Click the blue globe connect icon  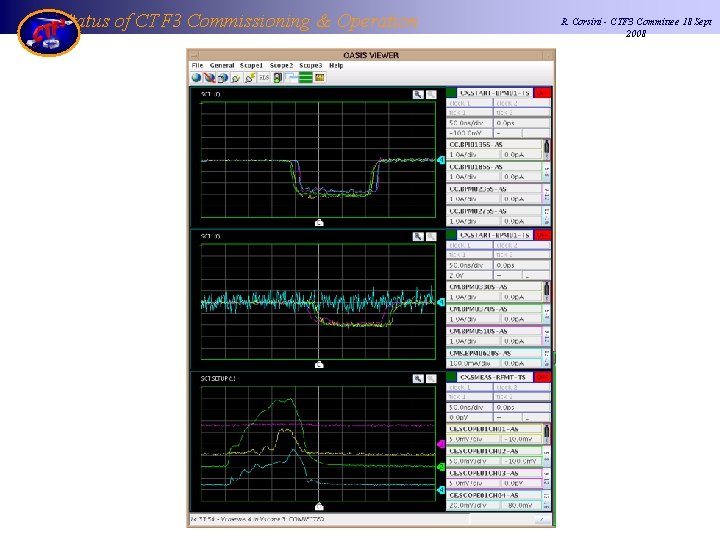197,78
